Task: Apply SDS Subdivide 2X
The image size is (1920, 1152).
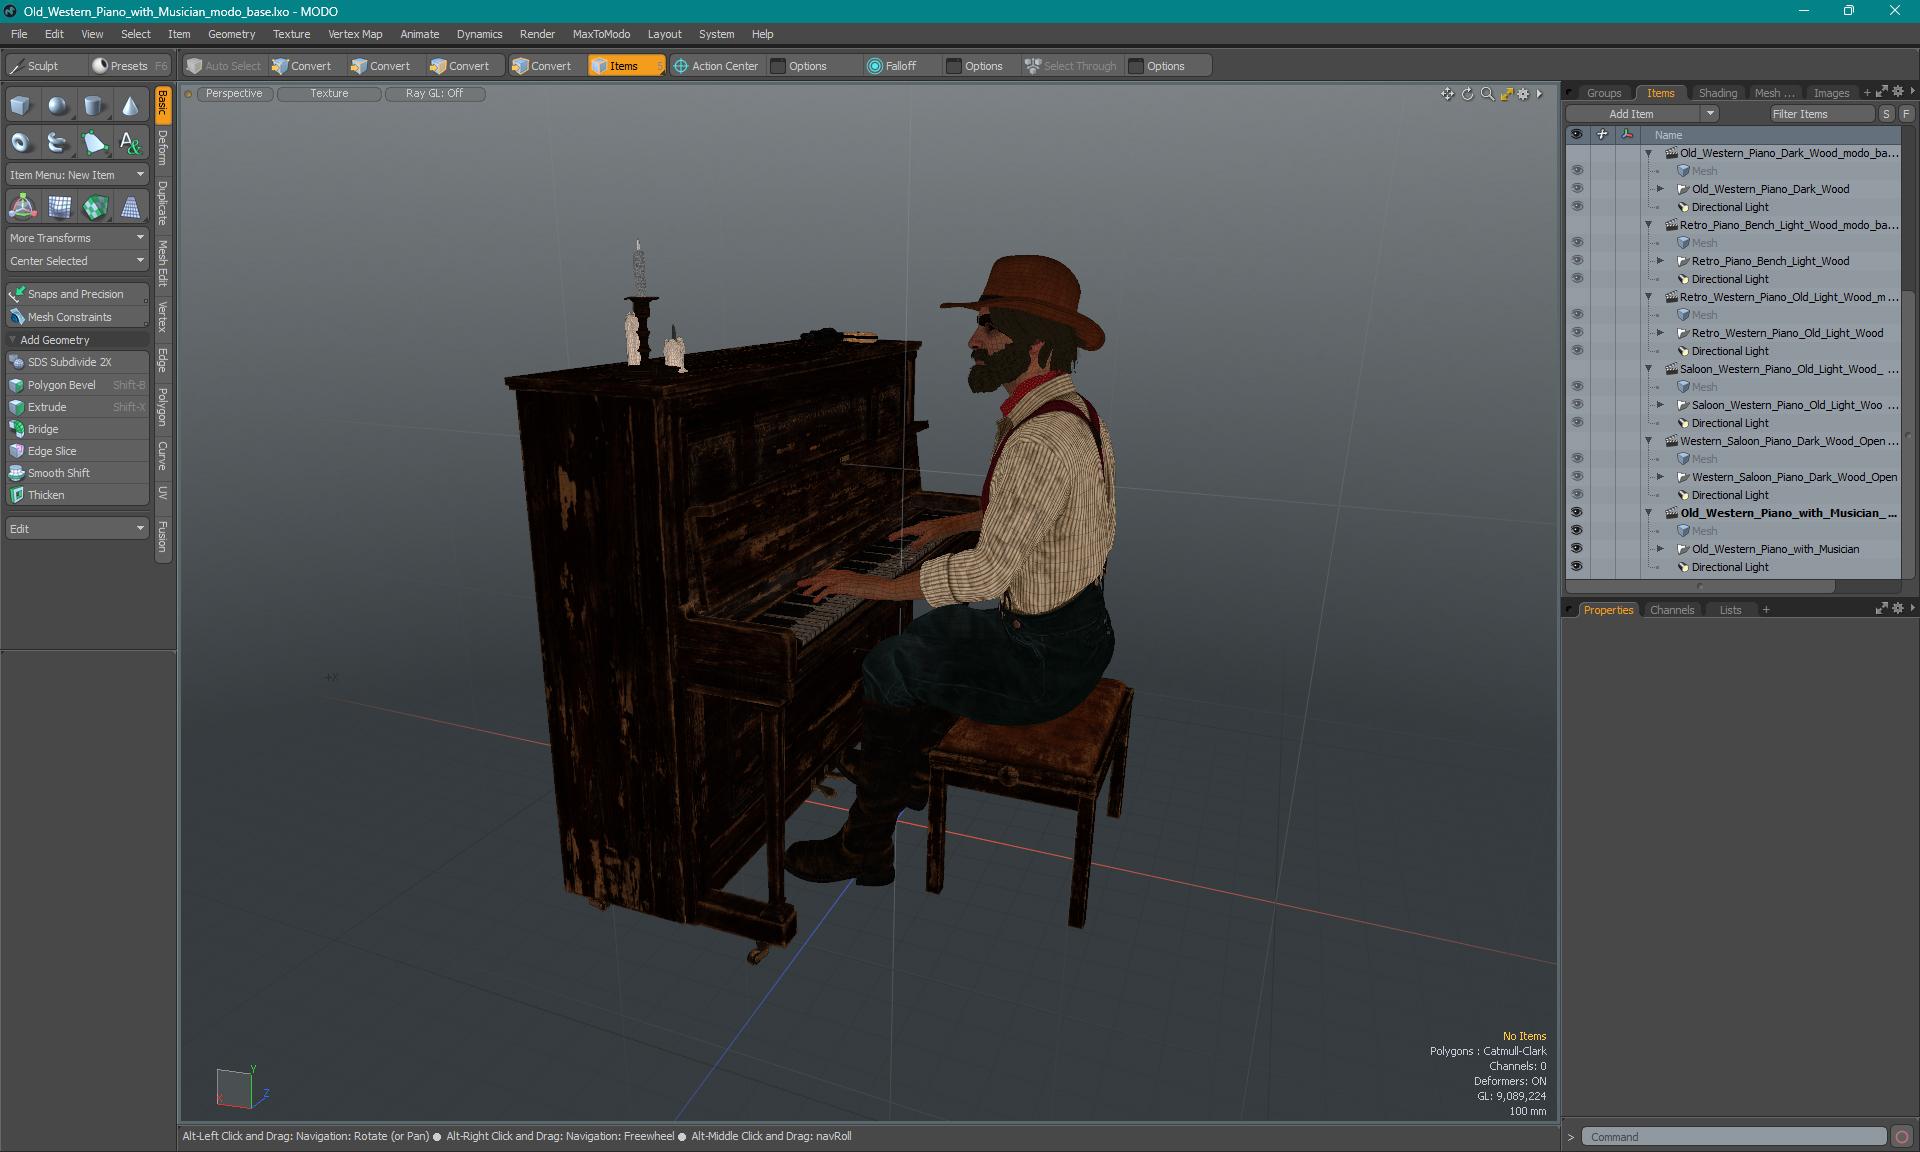Action: point(77,362)
